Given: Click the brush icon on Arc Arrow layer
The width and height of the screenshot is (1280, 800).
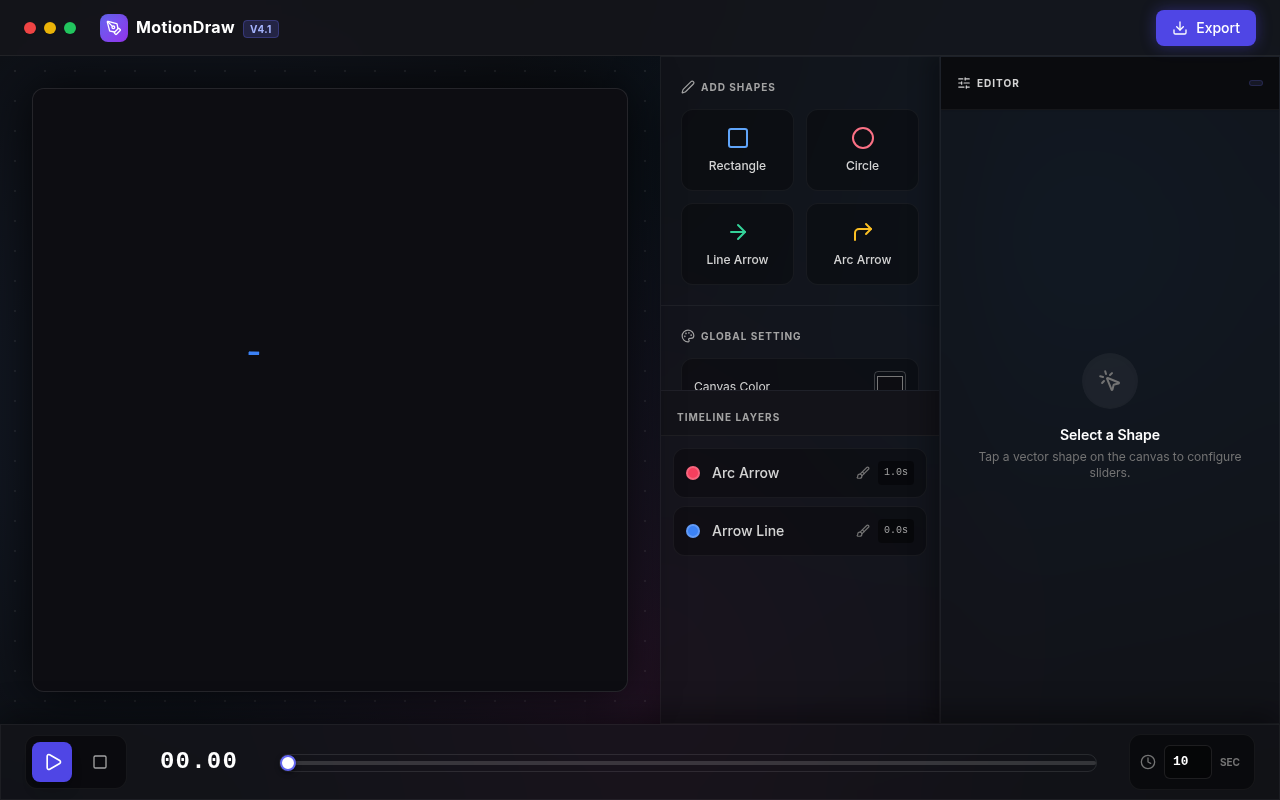Looking at the screenshot, I should 863,473.
